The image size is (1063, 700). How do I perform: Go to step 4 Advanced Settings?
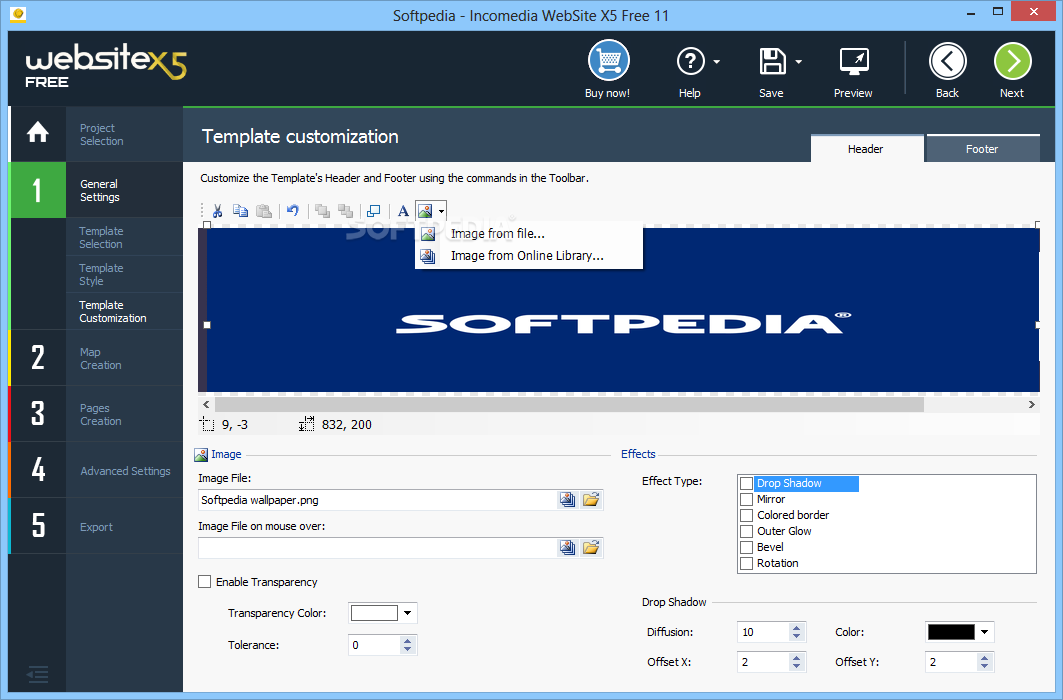tap(97, 470)
